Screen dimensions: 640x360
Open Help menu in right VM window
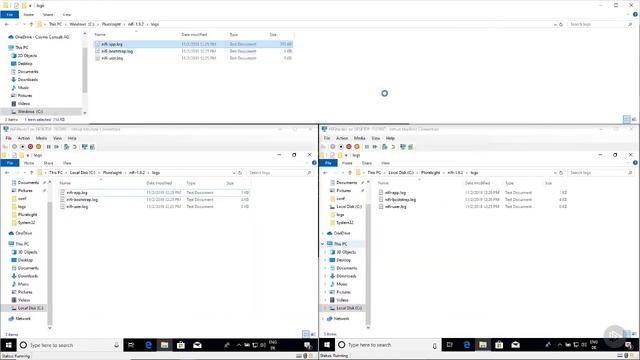(390, 138)
